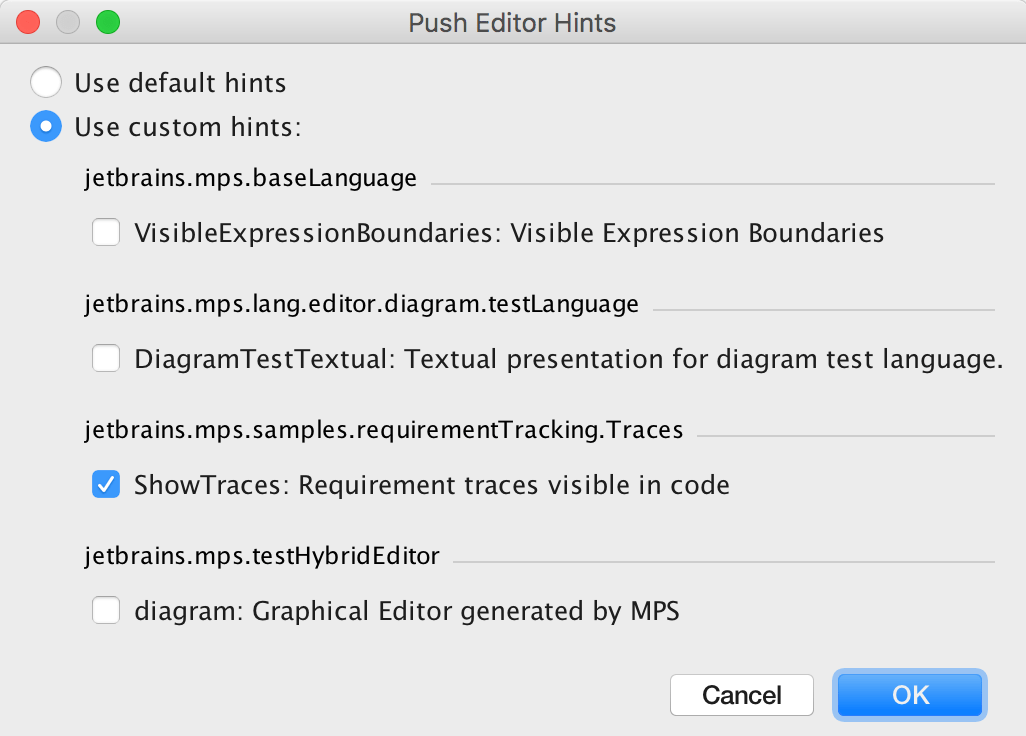This screenshot has width=1026, height=736.
Task: Check the diagram Graphical Editor checkbox
Action: pyautogui.click(x=106, y=610)
